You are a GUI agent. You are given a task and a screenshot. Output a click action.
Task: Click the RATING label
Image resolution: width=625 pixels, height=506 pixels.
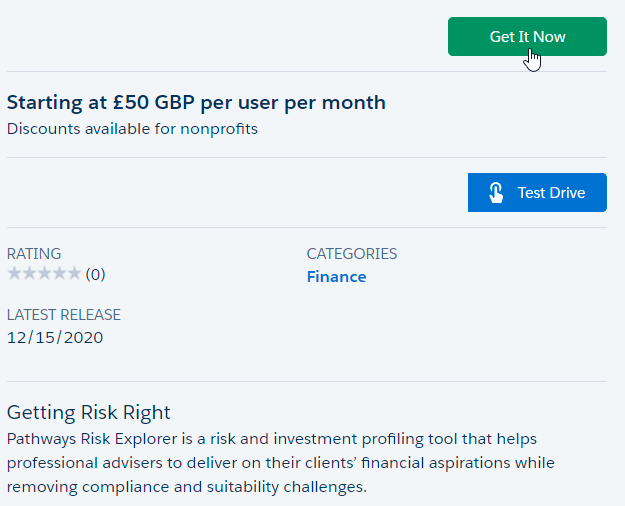pos(34,254)
